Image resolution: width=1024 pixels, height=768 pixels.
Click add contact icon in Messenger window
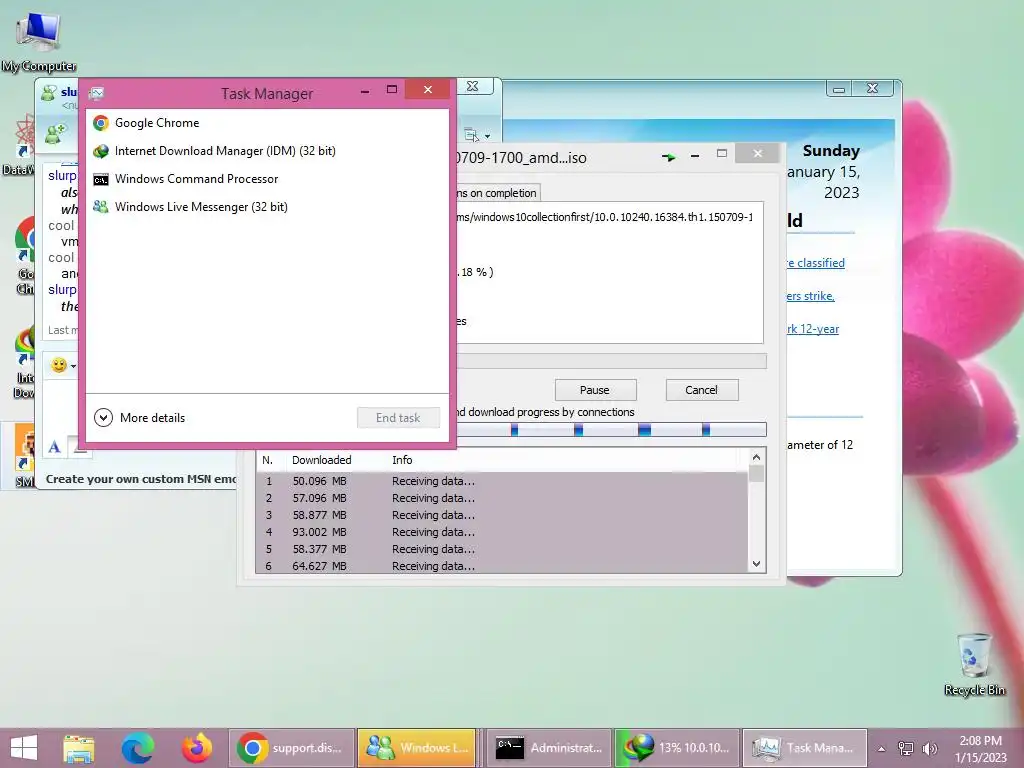[56, 133]
